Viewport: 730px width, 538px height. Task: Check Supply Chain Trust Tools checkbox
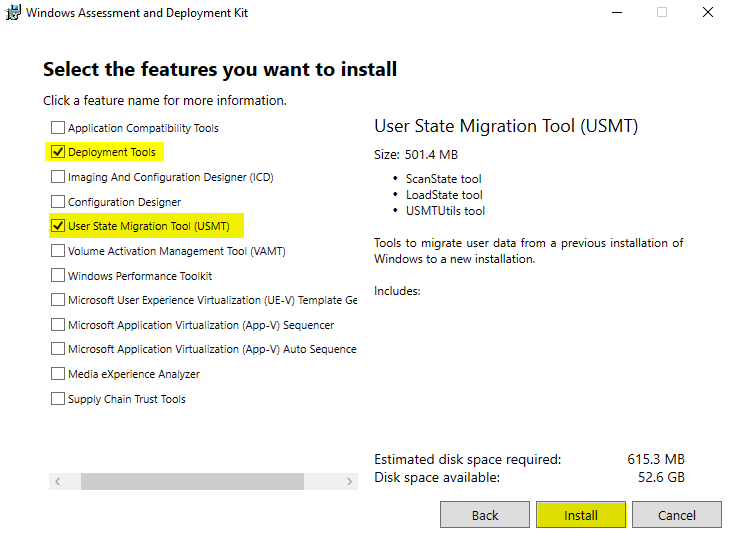pyautogui.click(x=58, y=399)
